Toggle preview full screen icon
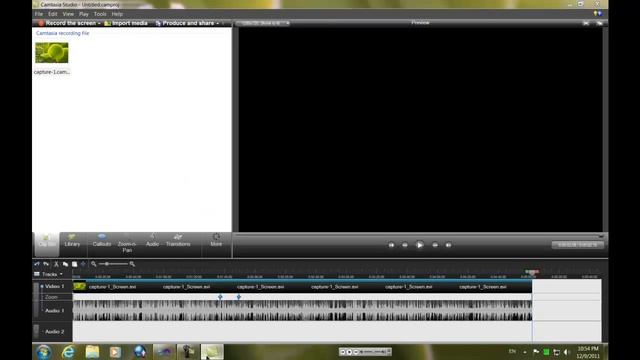 [586, 23]
